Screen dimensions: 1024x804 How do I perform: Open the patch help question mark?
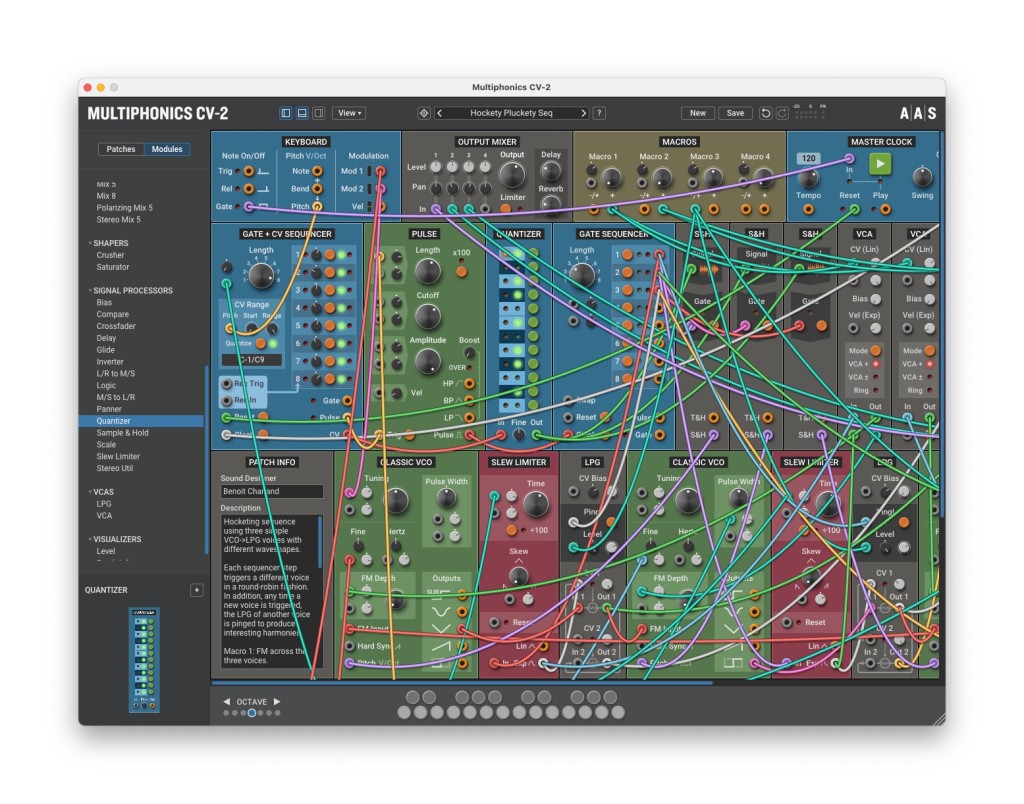[x=599, y=113]
